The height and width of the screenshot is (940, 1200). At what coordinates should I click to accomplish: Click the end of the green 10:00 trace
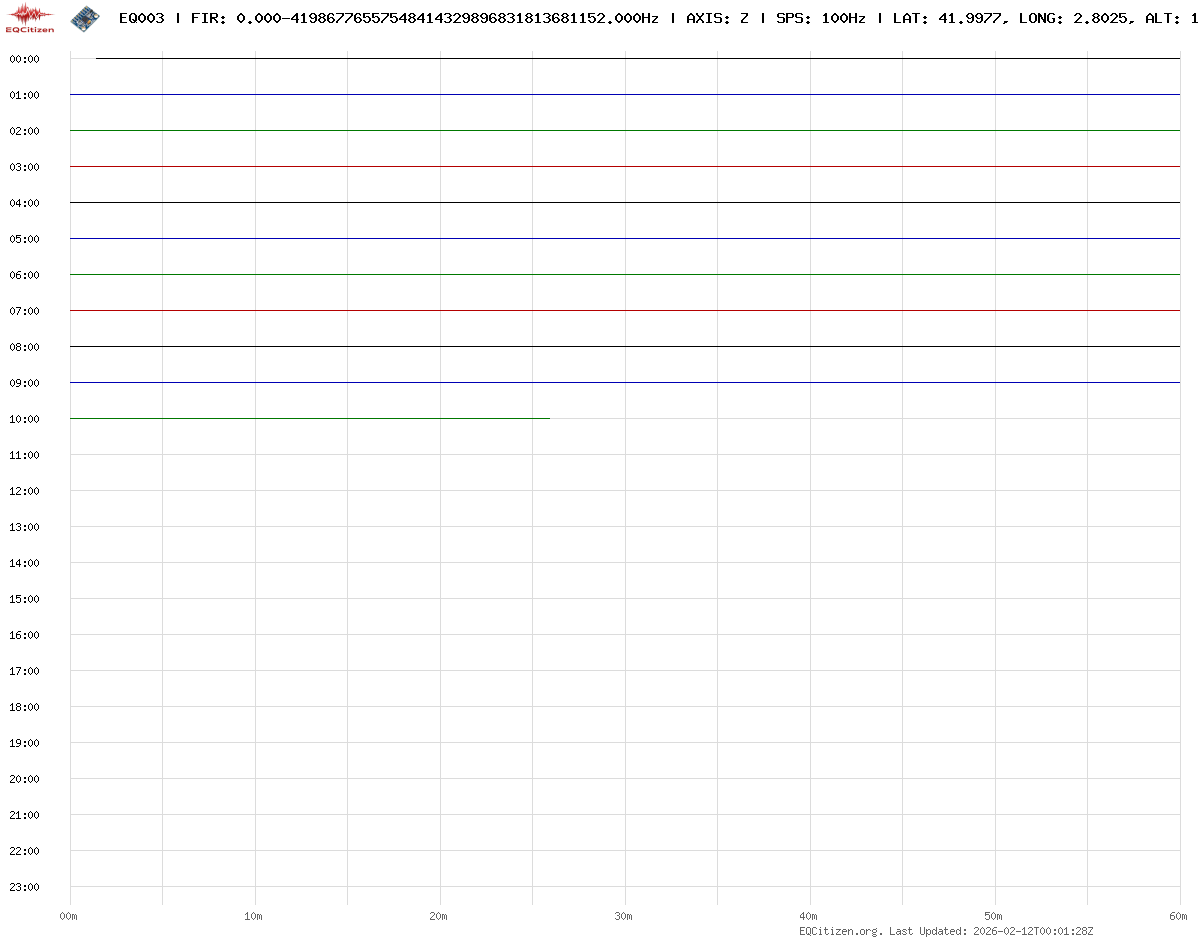point(548,418)
